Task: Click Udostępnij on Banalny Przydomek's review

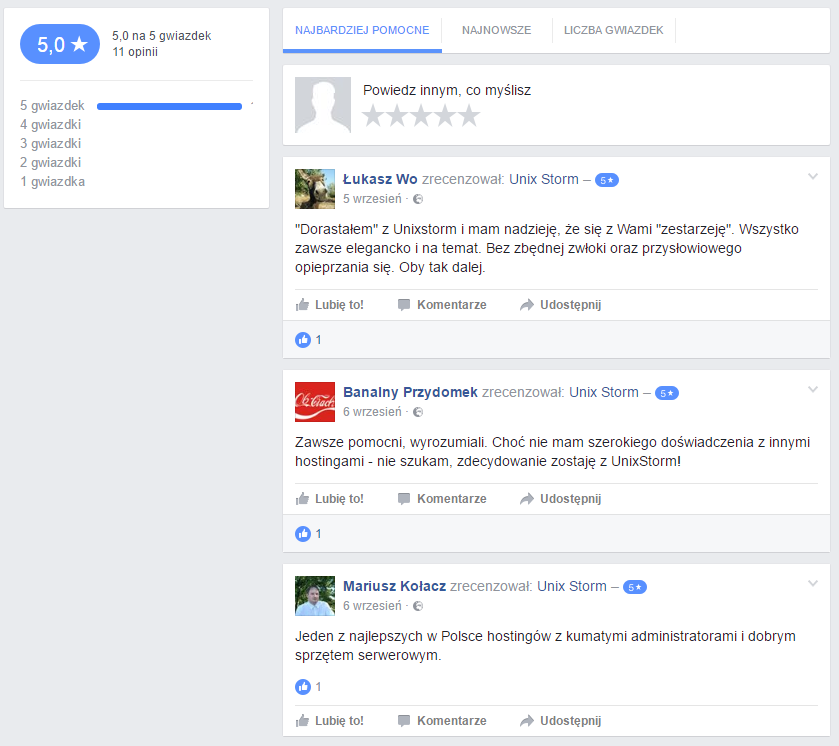Action: tap(570, 499)
